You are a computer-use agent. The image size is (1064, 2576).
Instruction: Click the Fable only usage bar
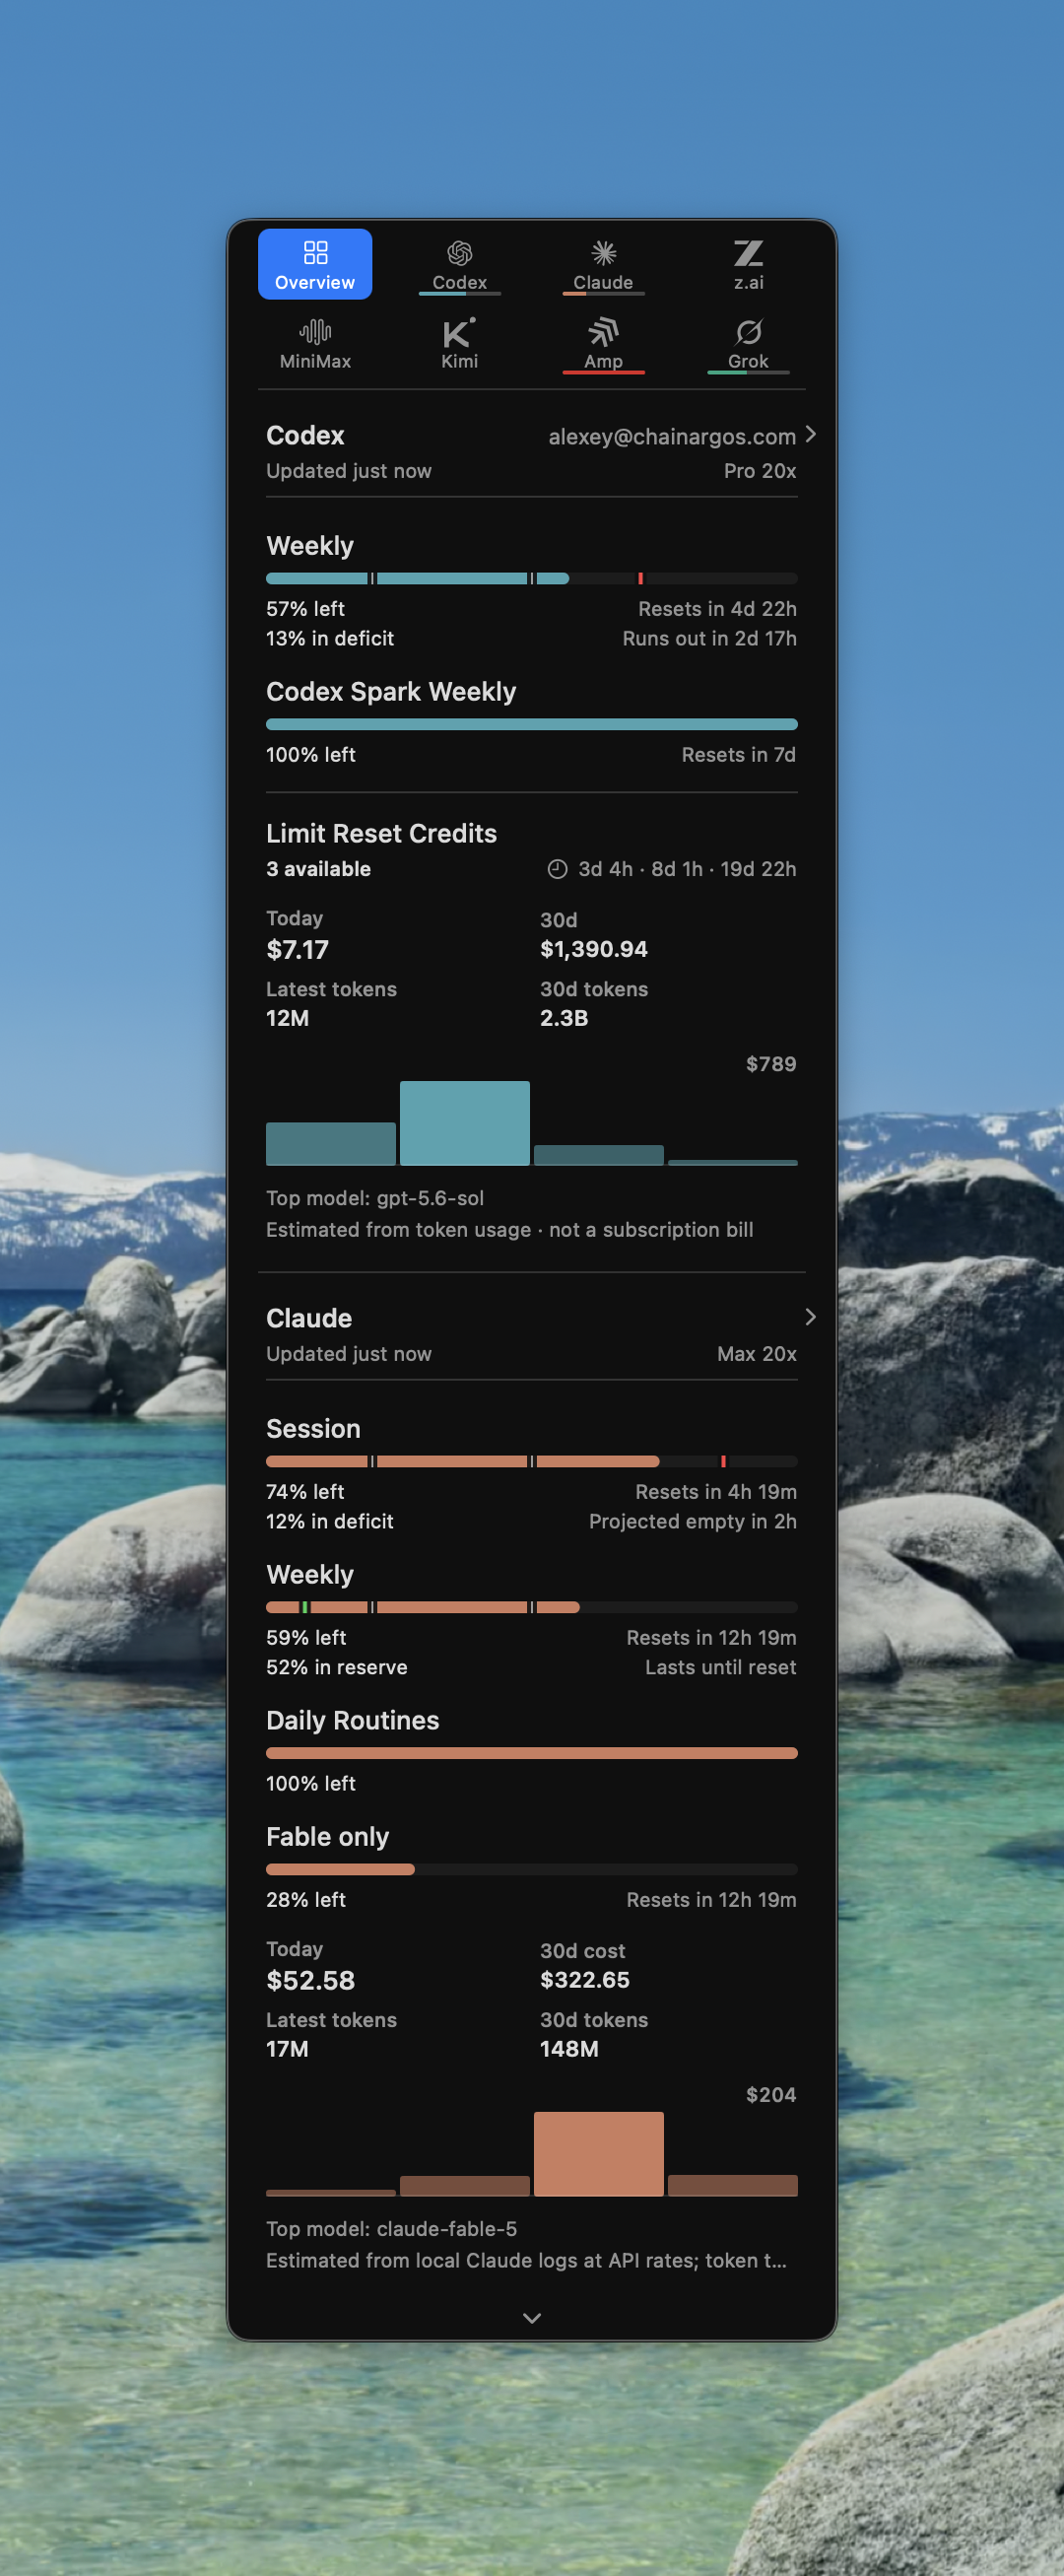532,1869
